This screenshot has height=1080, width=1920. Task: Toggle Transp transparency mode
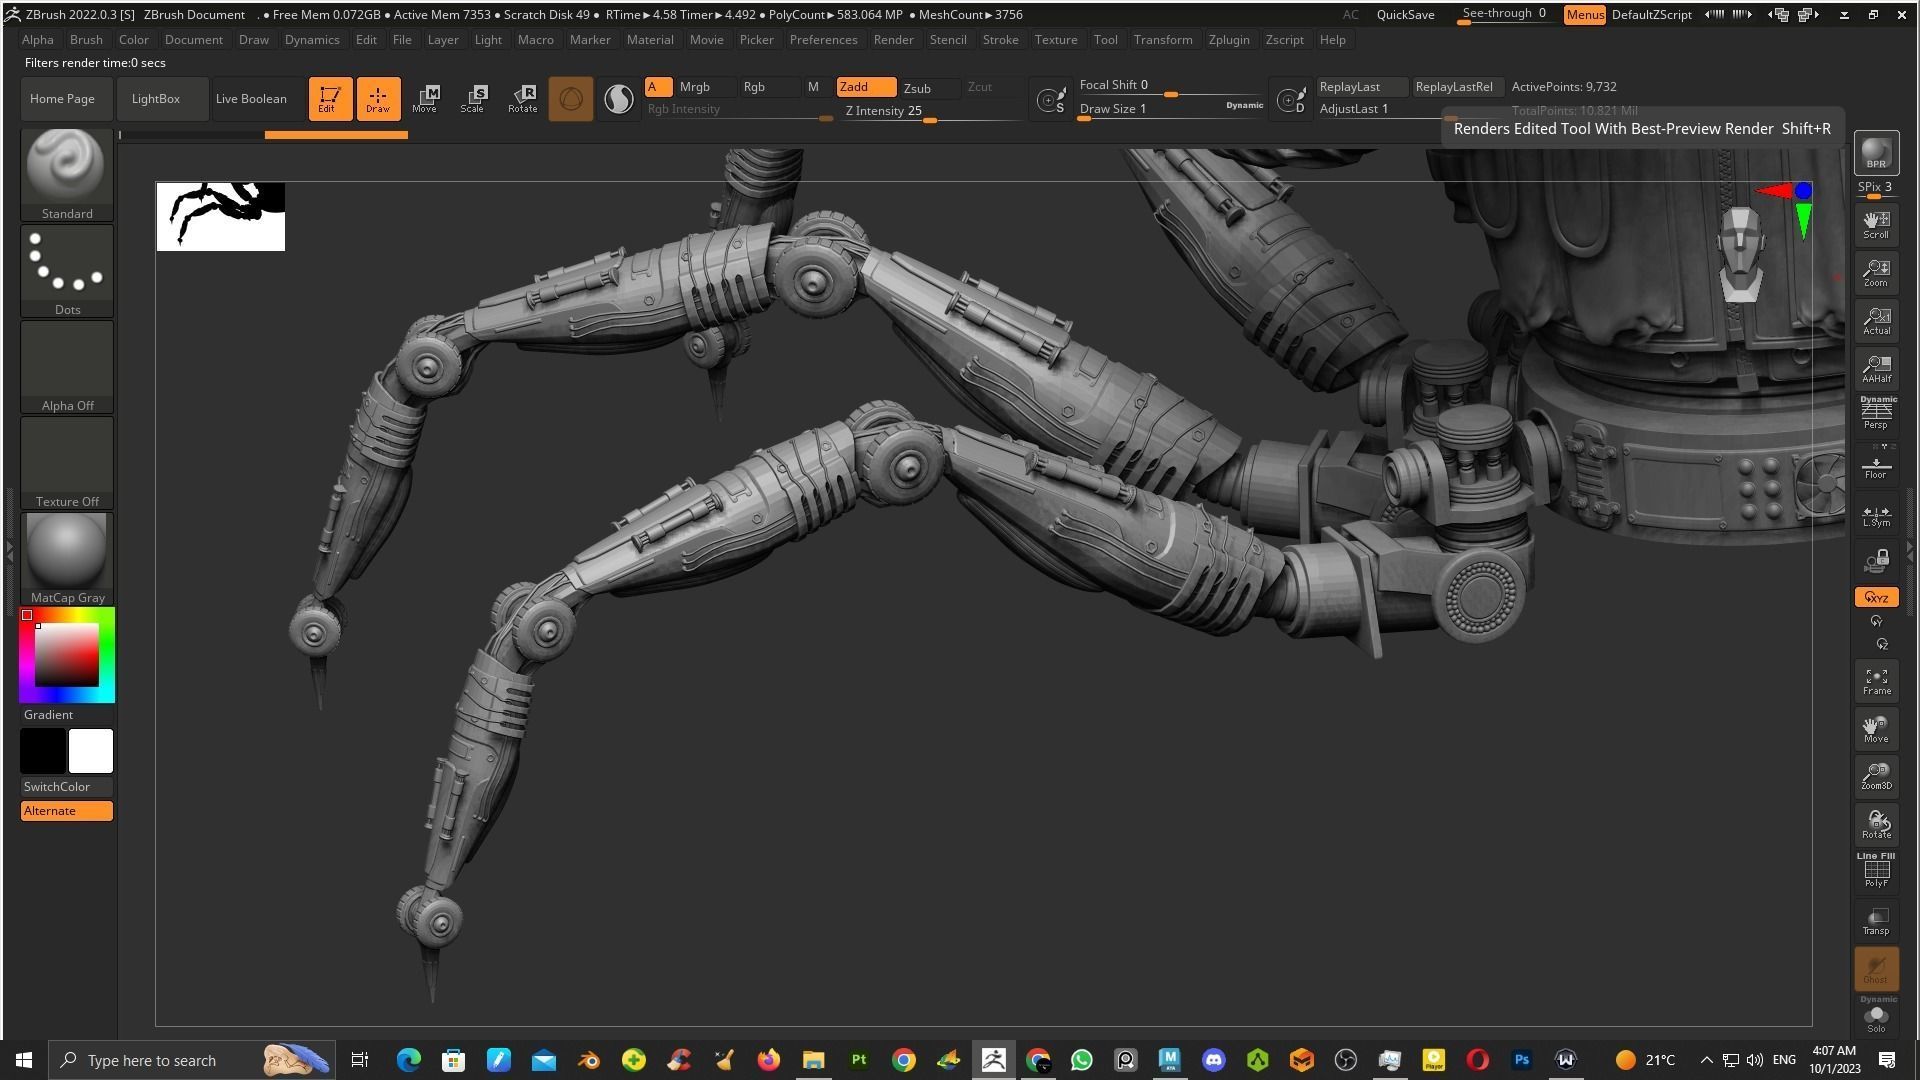click(1876, 921)
